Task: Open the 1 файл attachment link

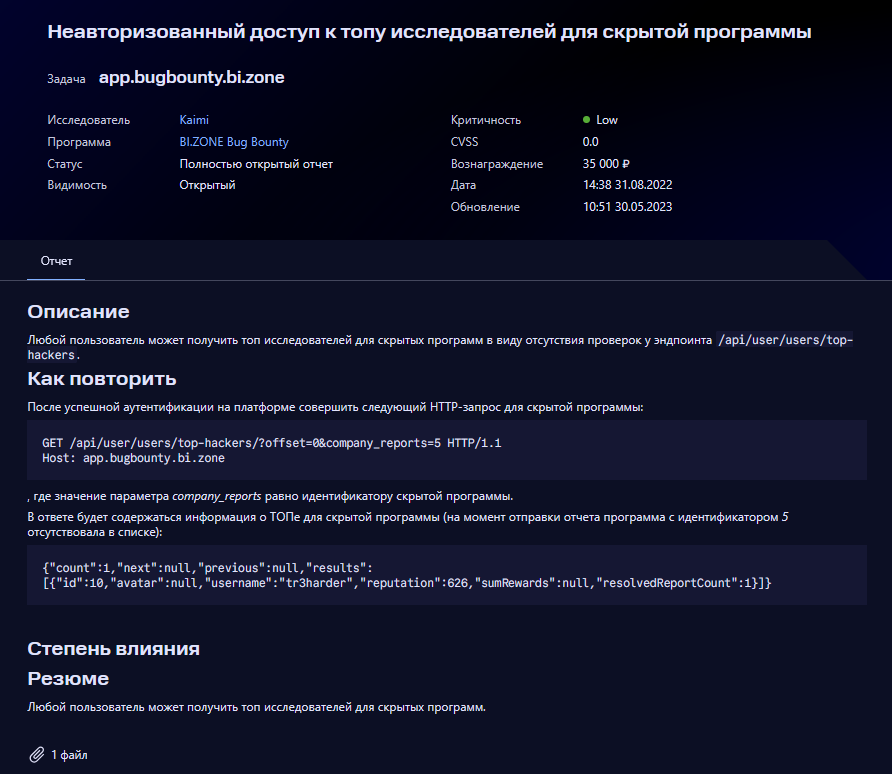Action: coord(69,755)
